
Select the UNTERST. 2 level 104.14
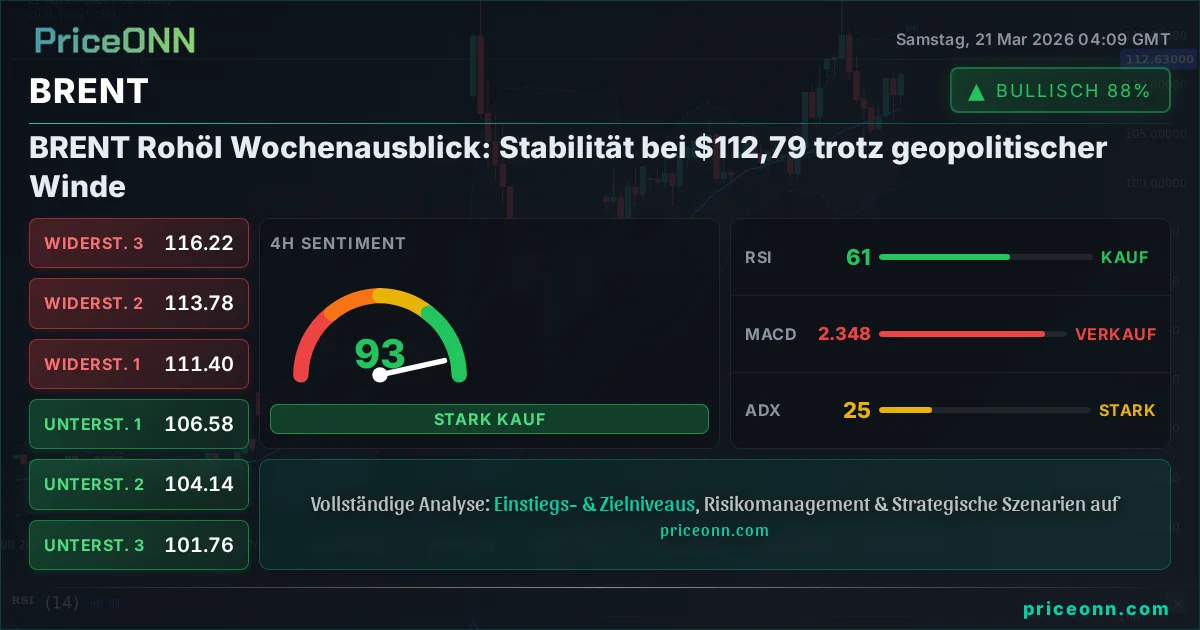coord(139,484)
